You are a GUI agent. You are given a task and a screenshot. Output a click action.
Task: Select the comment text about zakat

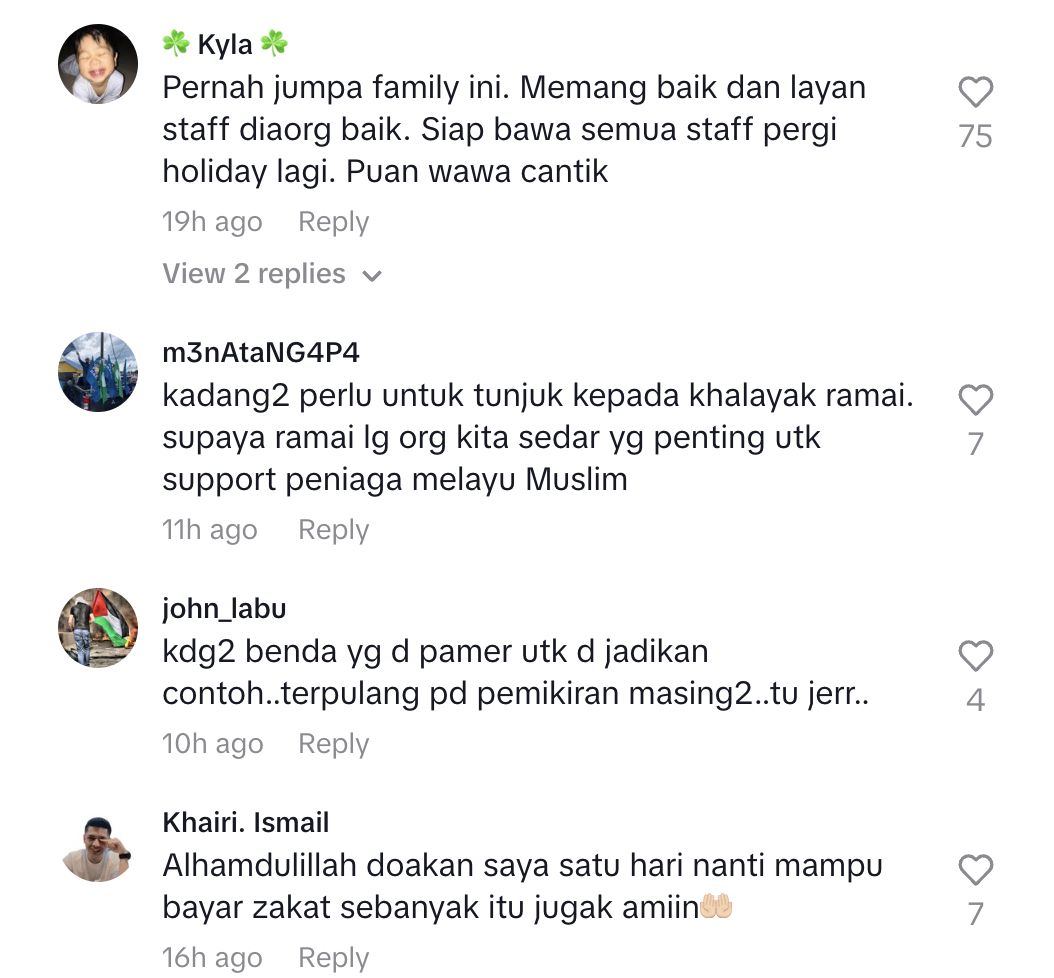coord(522,887)
